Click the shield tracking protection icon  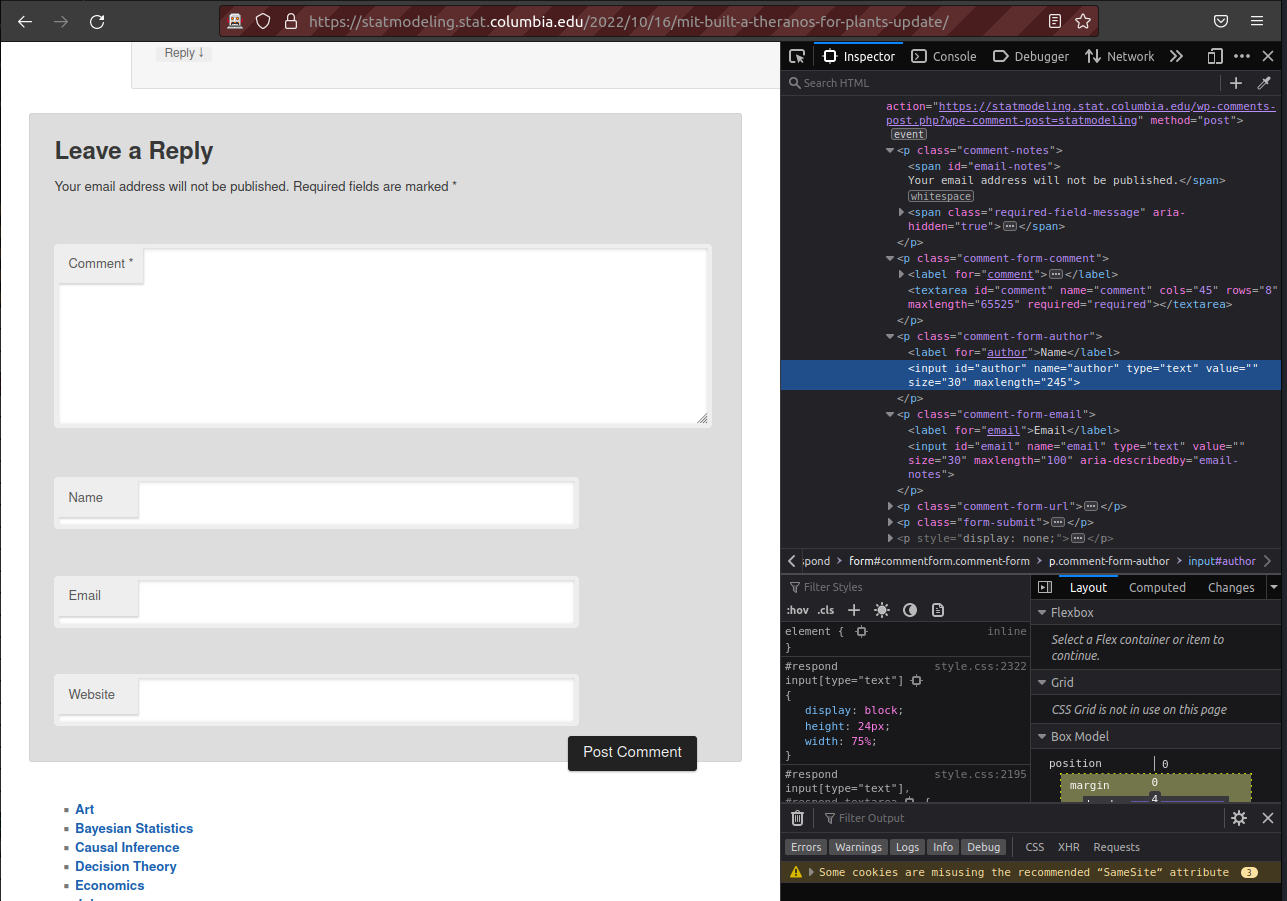click(263, 21)
